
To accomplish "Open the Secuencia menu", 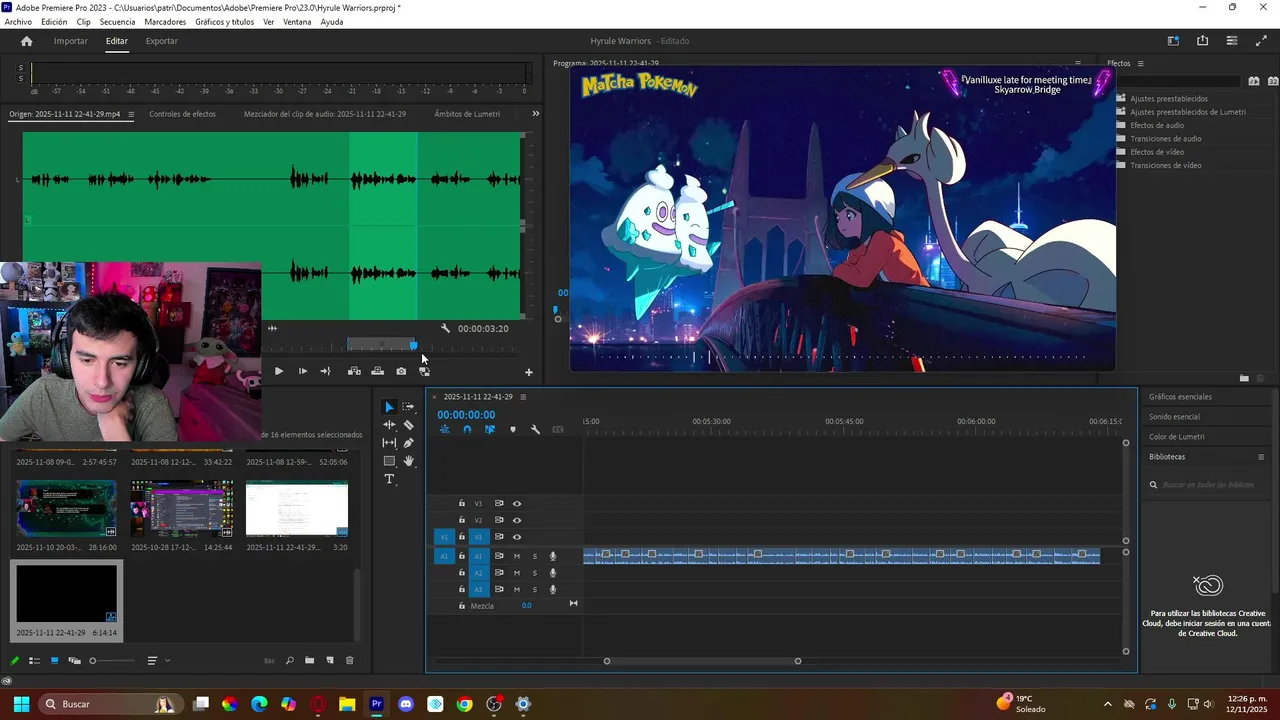I will (x=117, y=22).
